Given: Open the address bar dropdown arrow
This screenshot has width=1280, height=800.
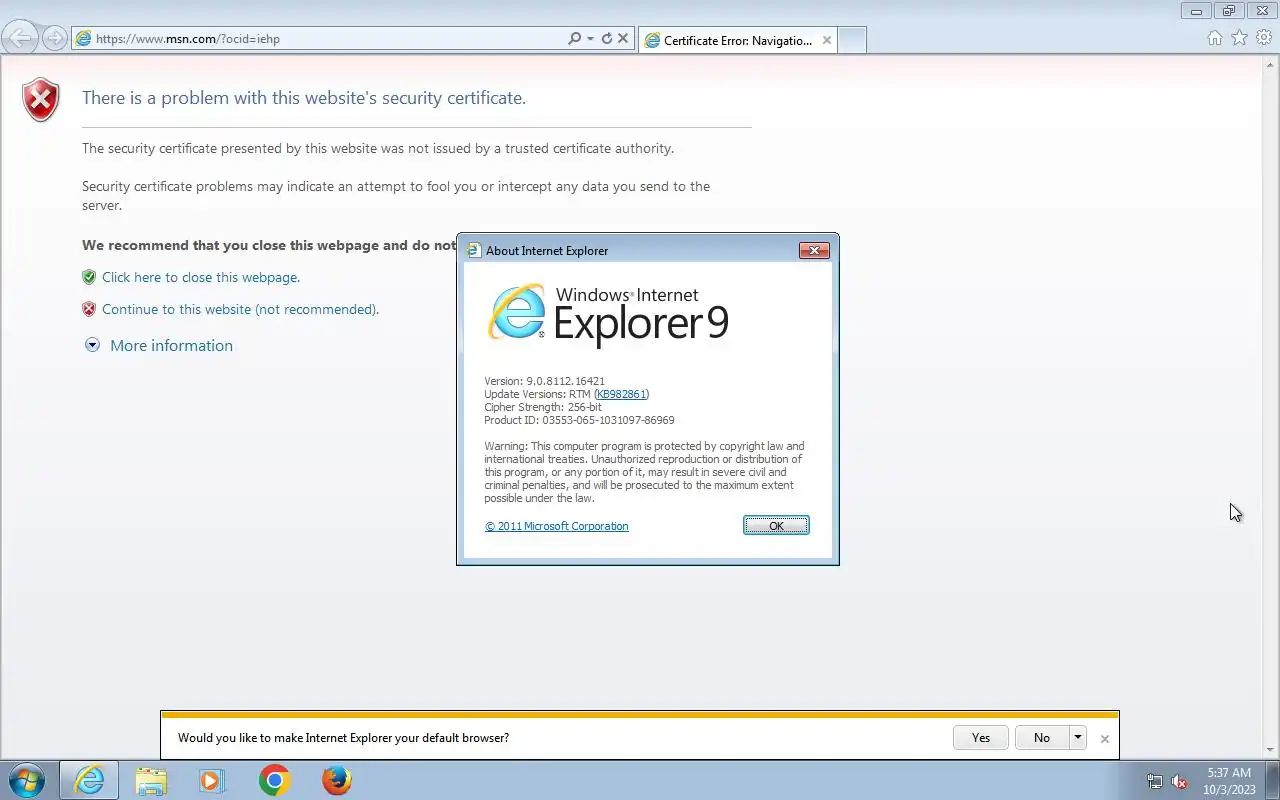Looking at the screenshot, I should [590, 39].
